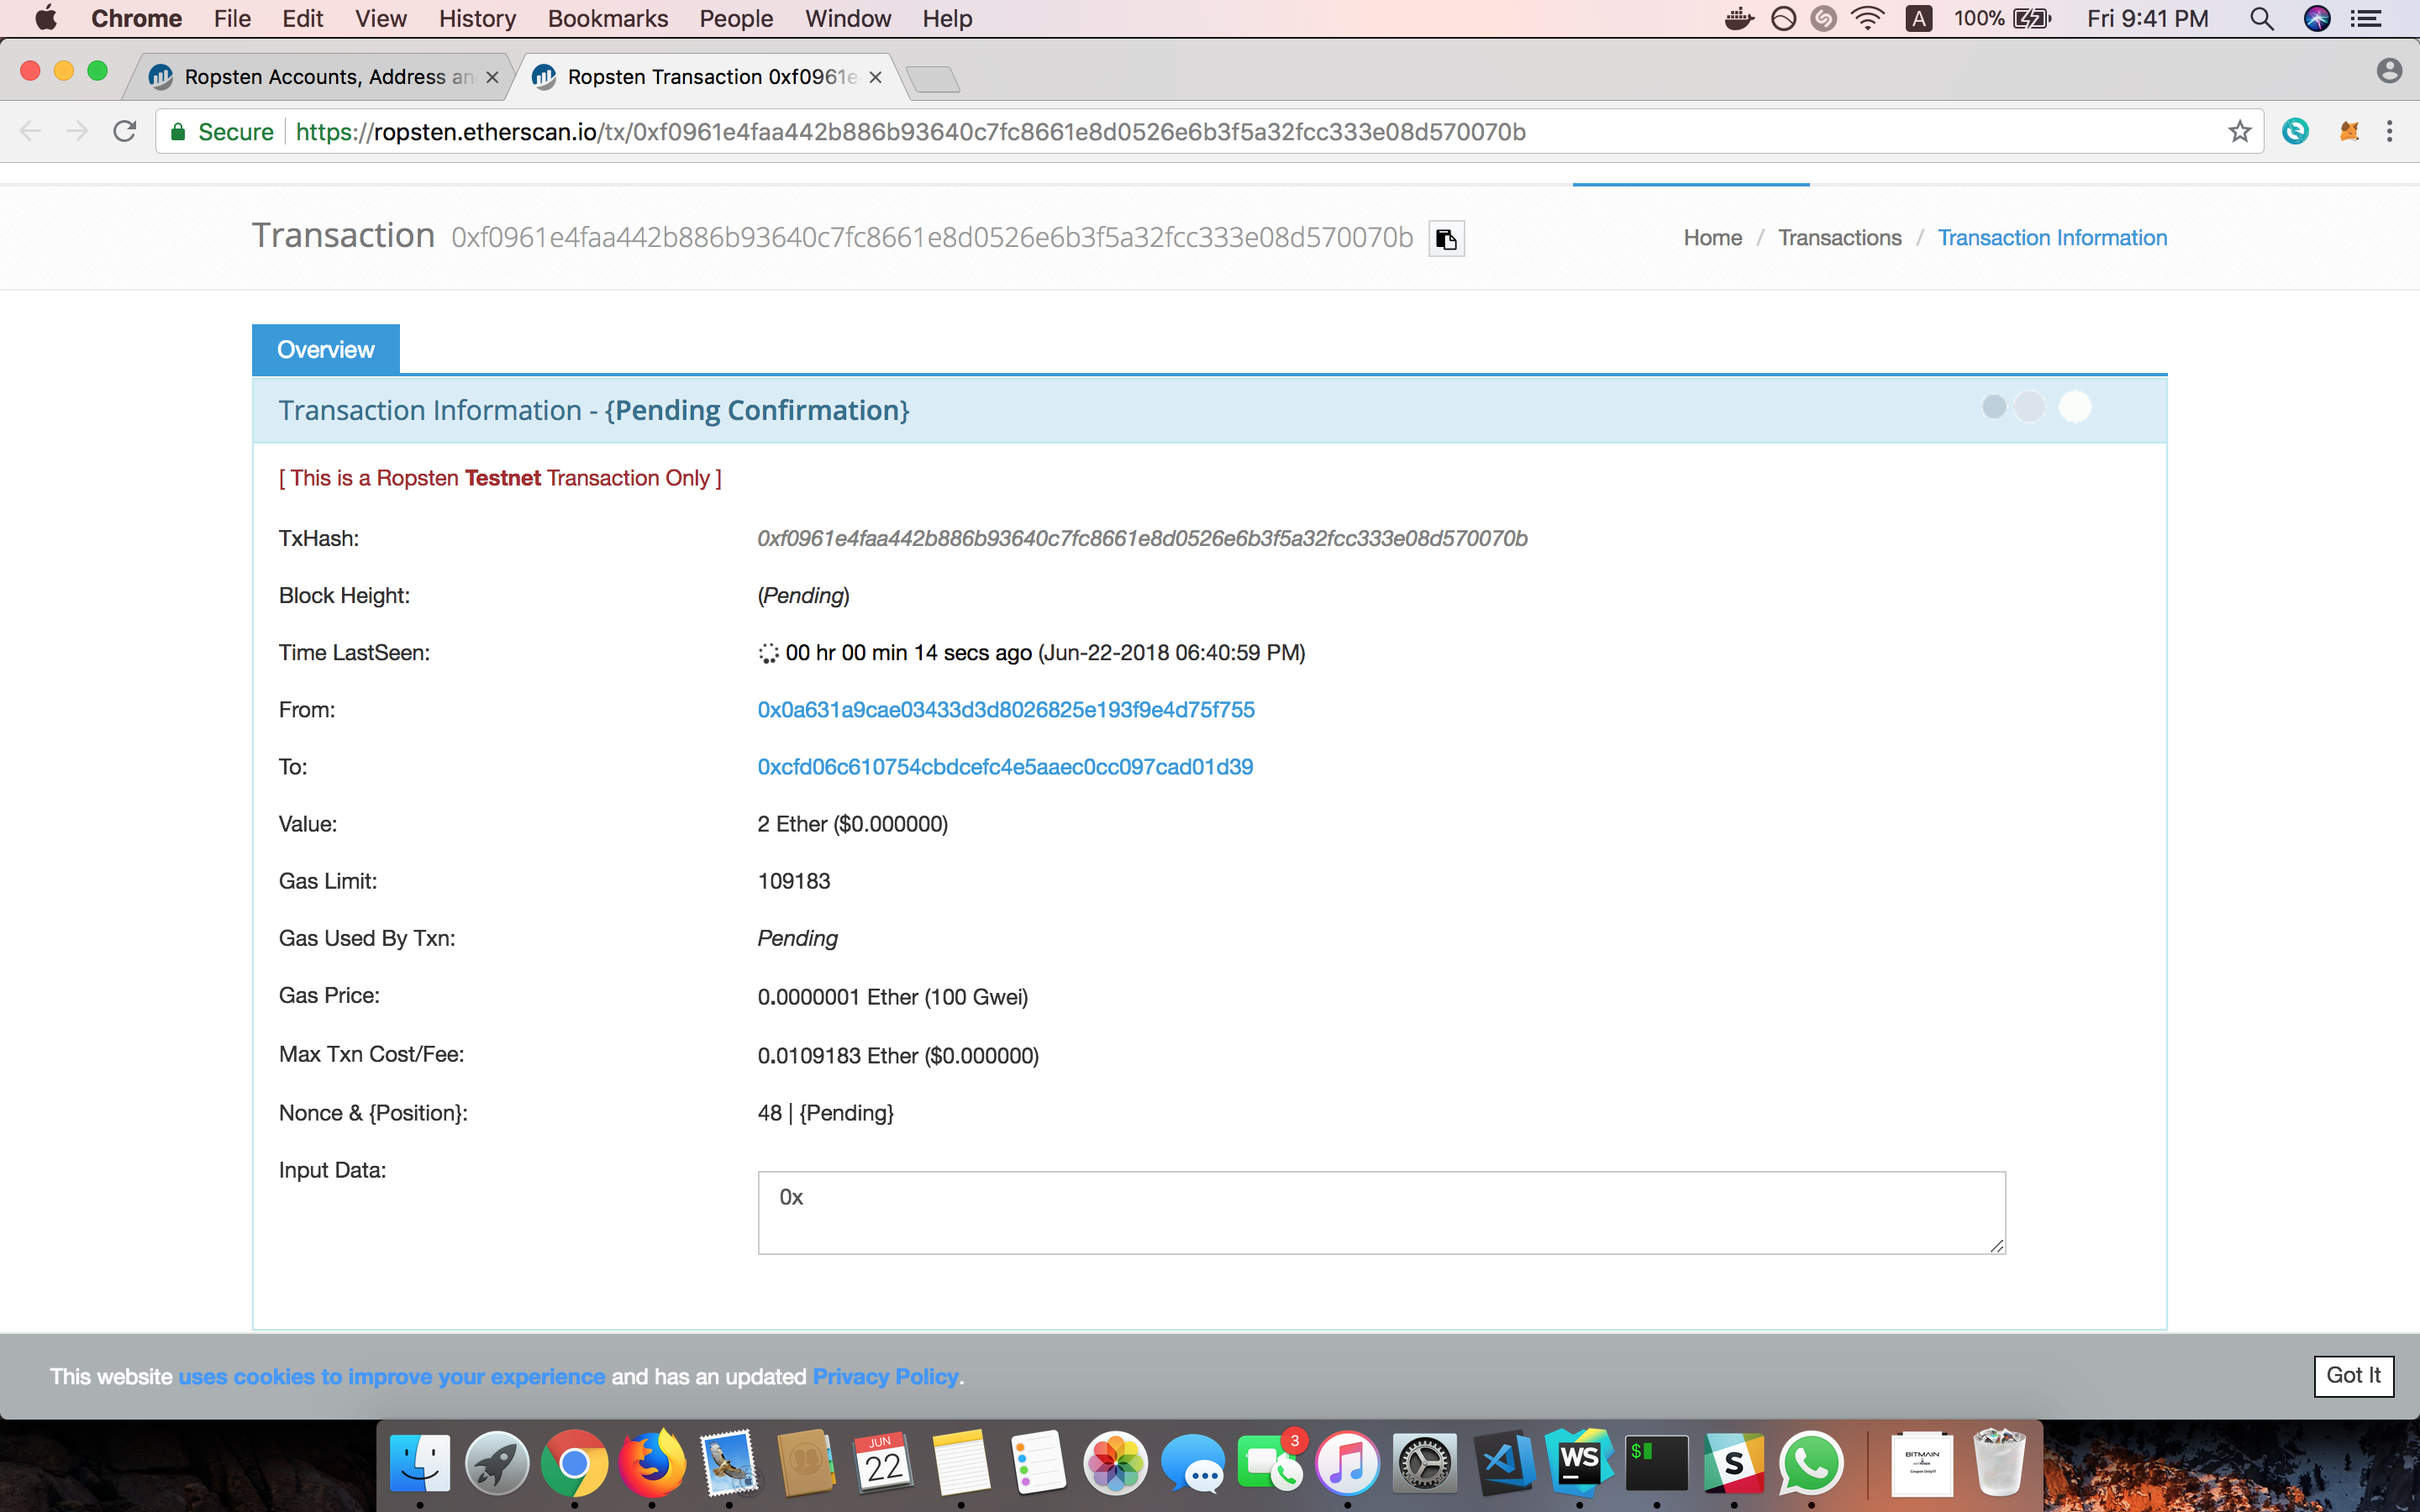
Task: Click the browser address bar URL
Action: pos(910,132)
